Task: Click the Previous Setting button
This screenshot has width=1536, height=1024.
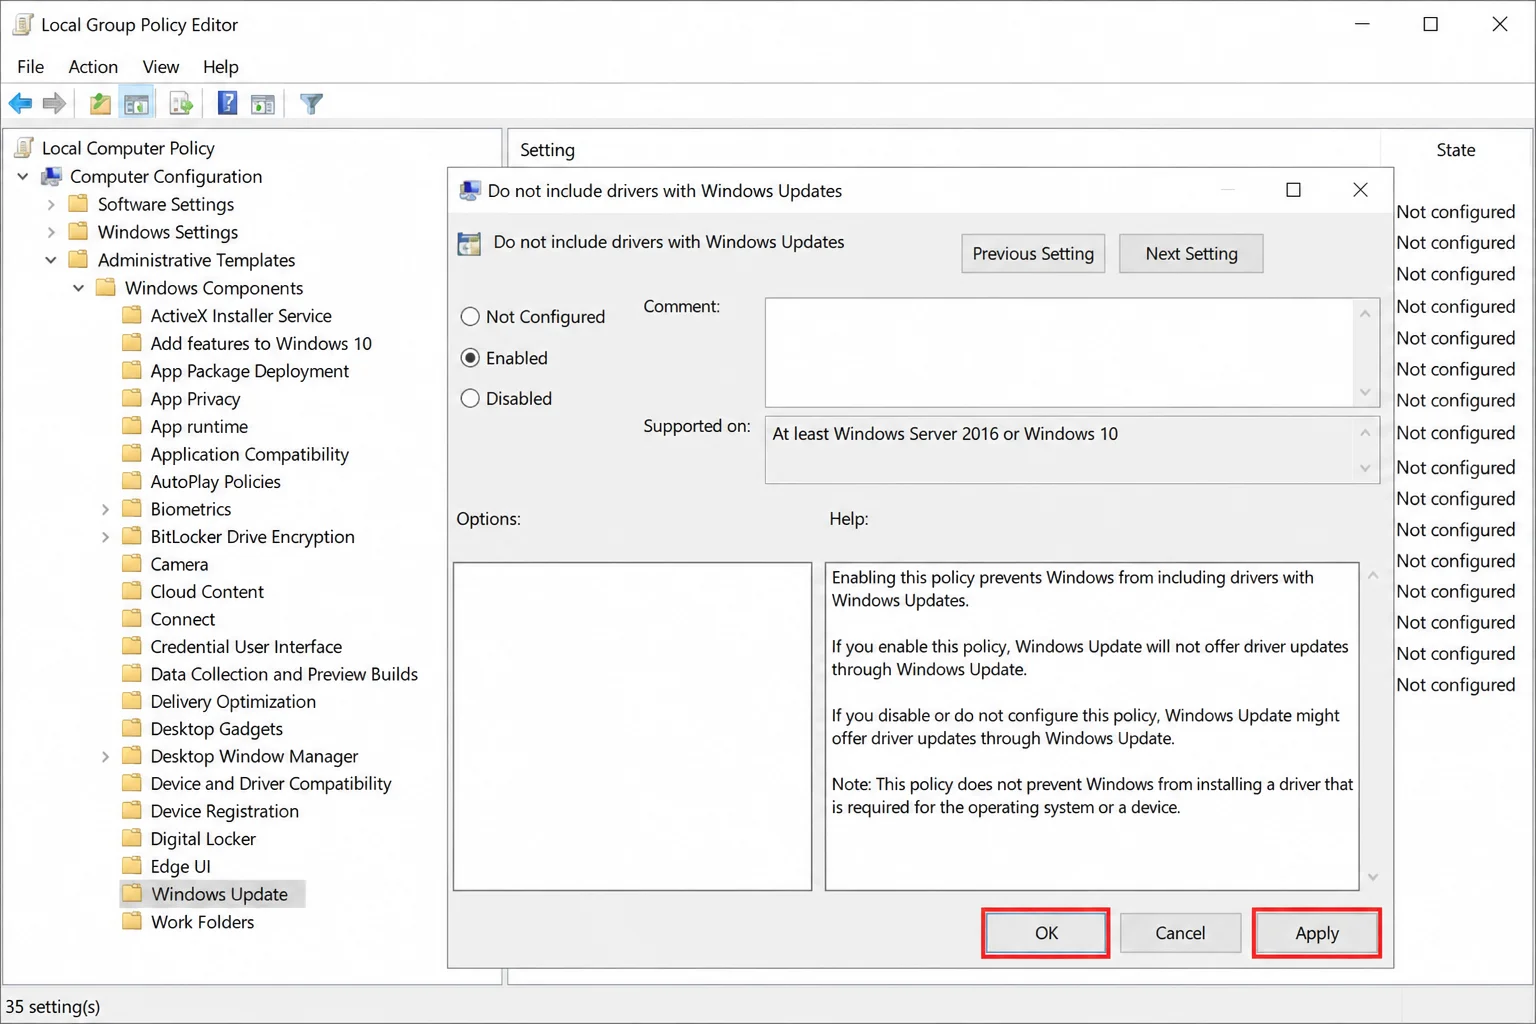Action: (1033, 254)
